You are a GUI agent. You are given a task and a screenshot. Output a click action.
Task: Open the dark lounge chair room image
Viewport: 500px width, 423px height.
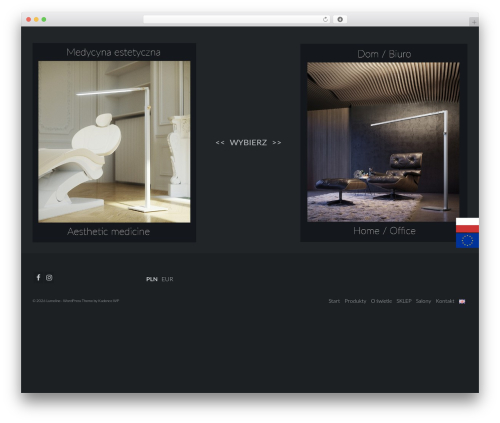pos(383,142)
